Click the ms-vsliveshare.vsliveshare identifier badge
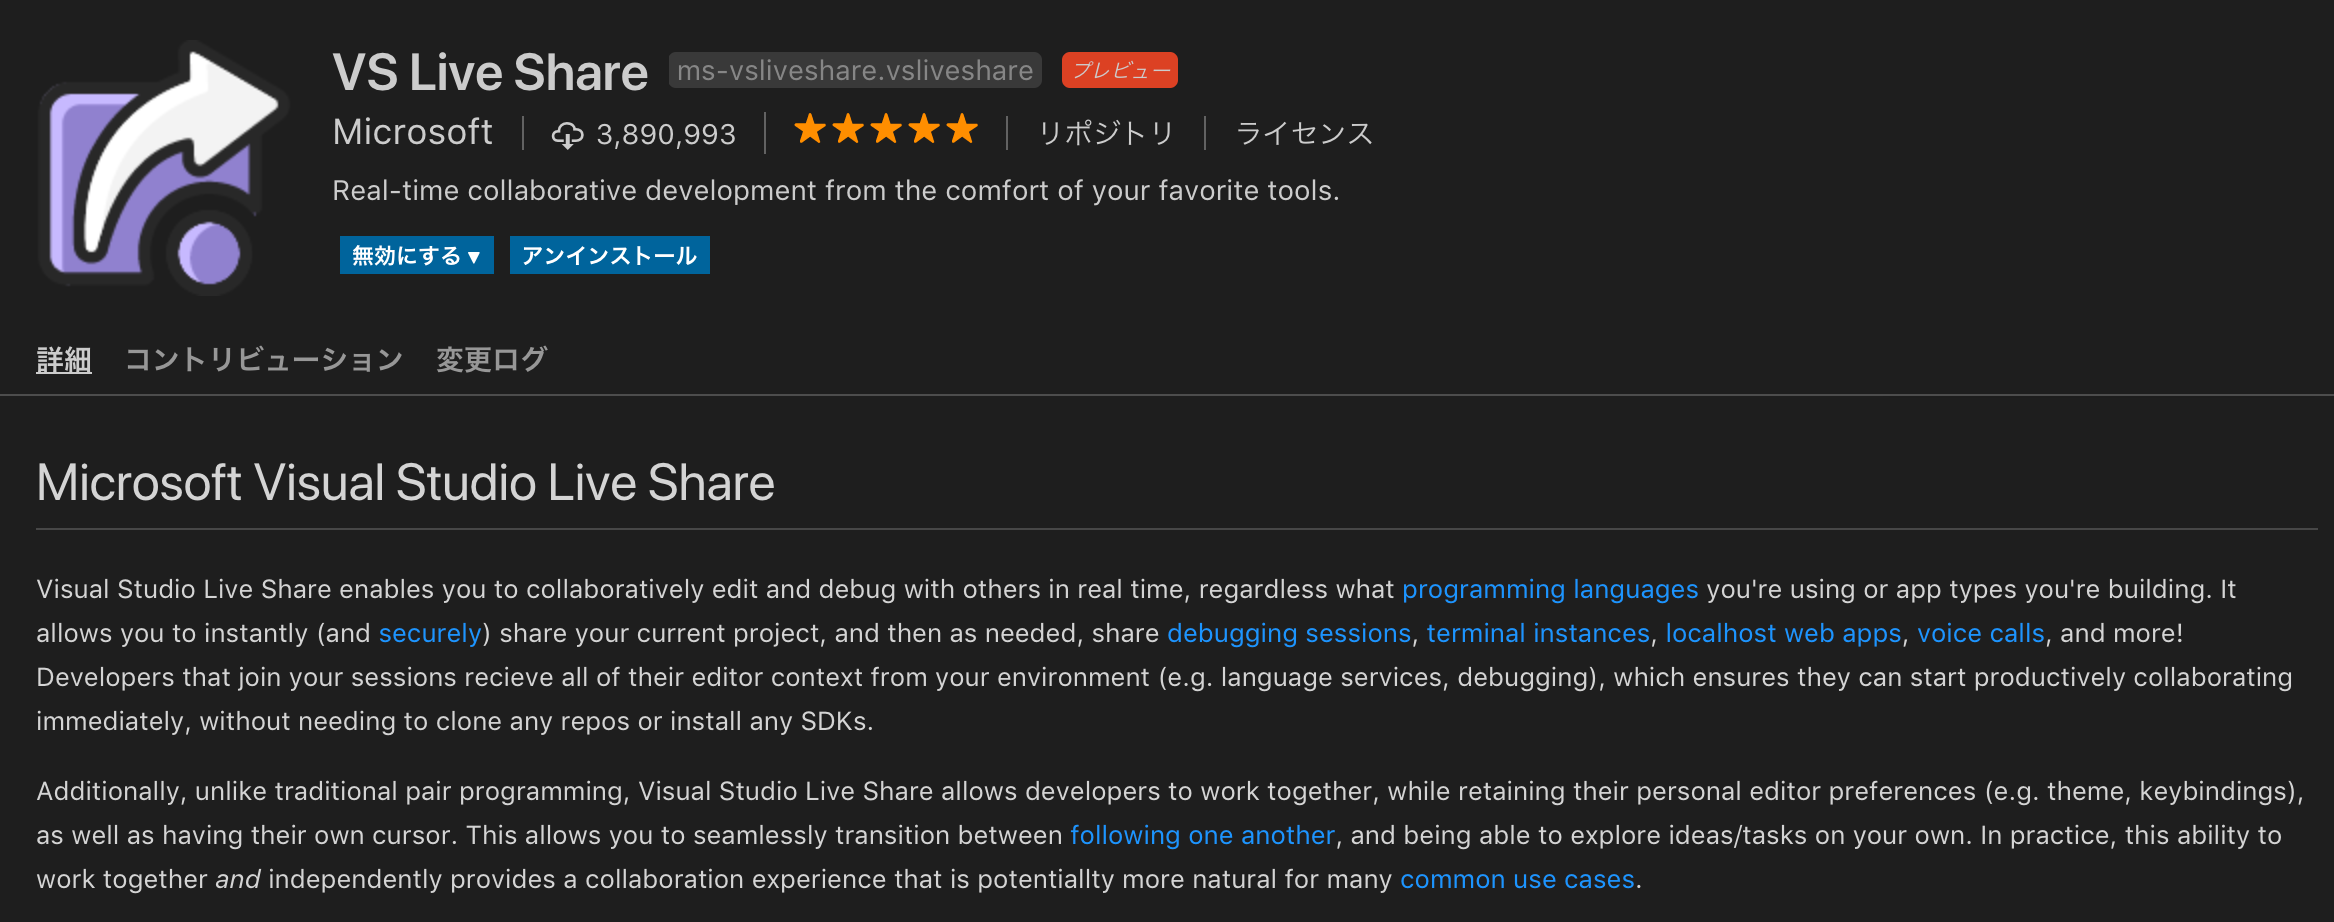The width and height of the screenshot is (2334, 922). click(x=852, y=70)
